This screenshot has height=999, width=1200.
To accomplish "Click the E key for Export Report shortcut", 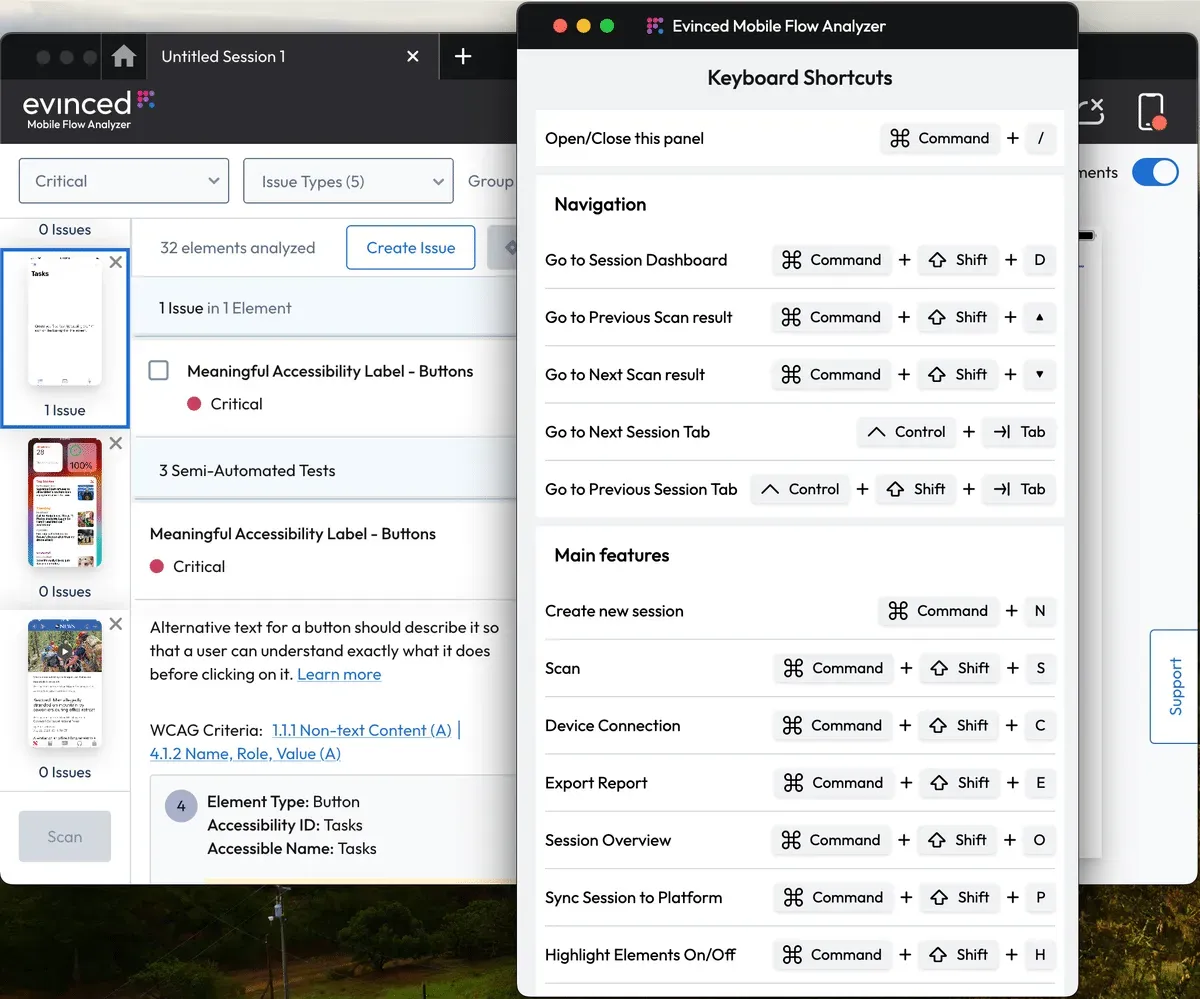I will tap(1040, 783).
